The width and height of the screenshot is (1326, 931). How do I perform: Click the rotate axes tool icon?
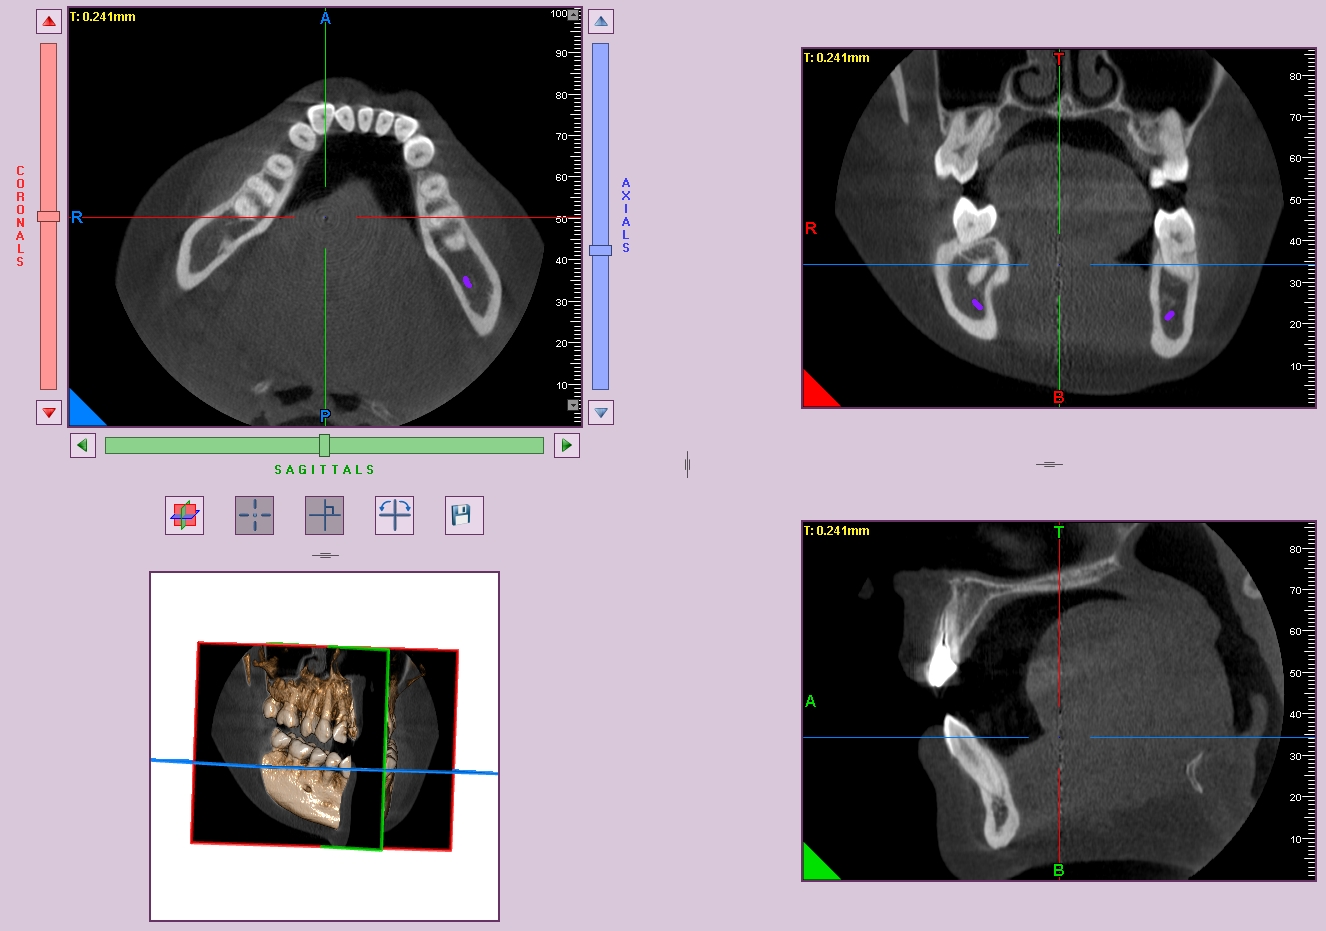point(394,515)
